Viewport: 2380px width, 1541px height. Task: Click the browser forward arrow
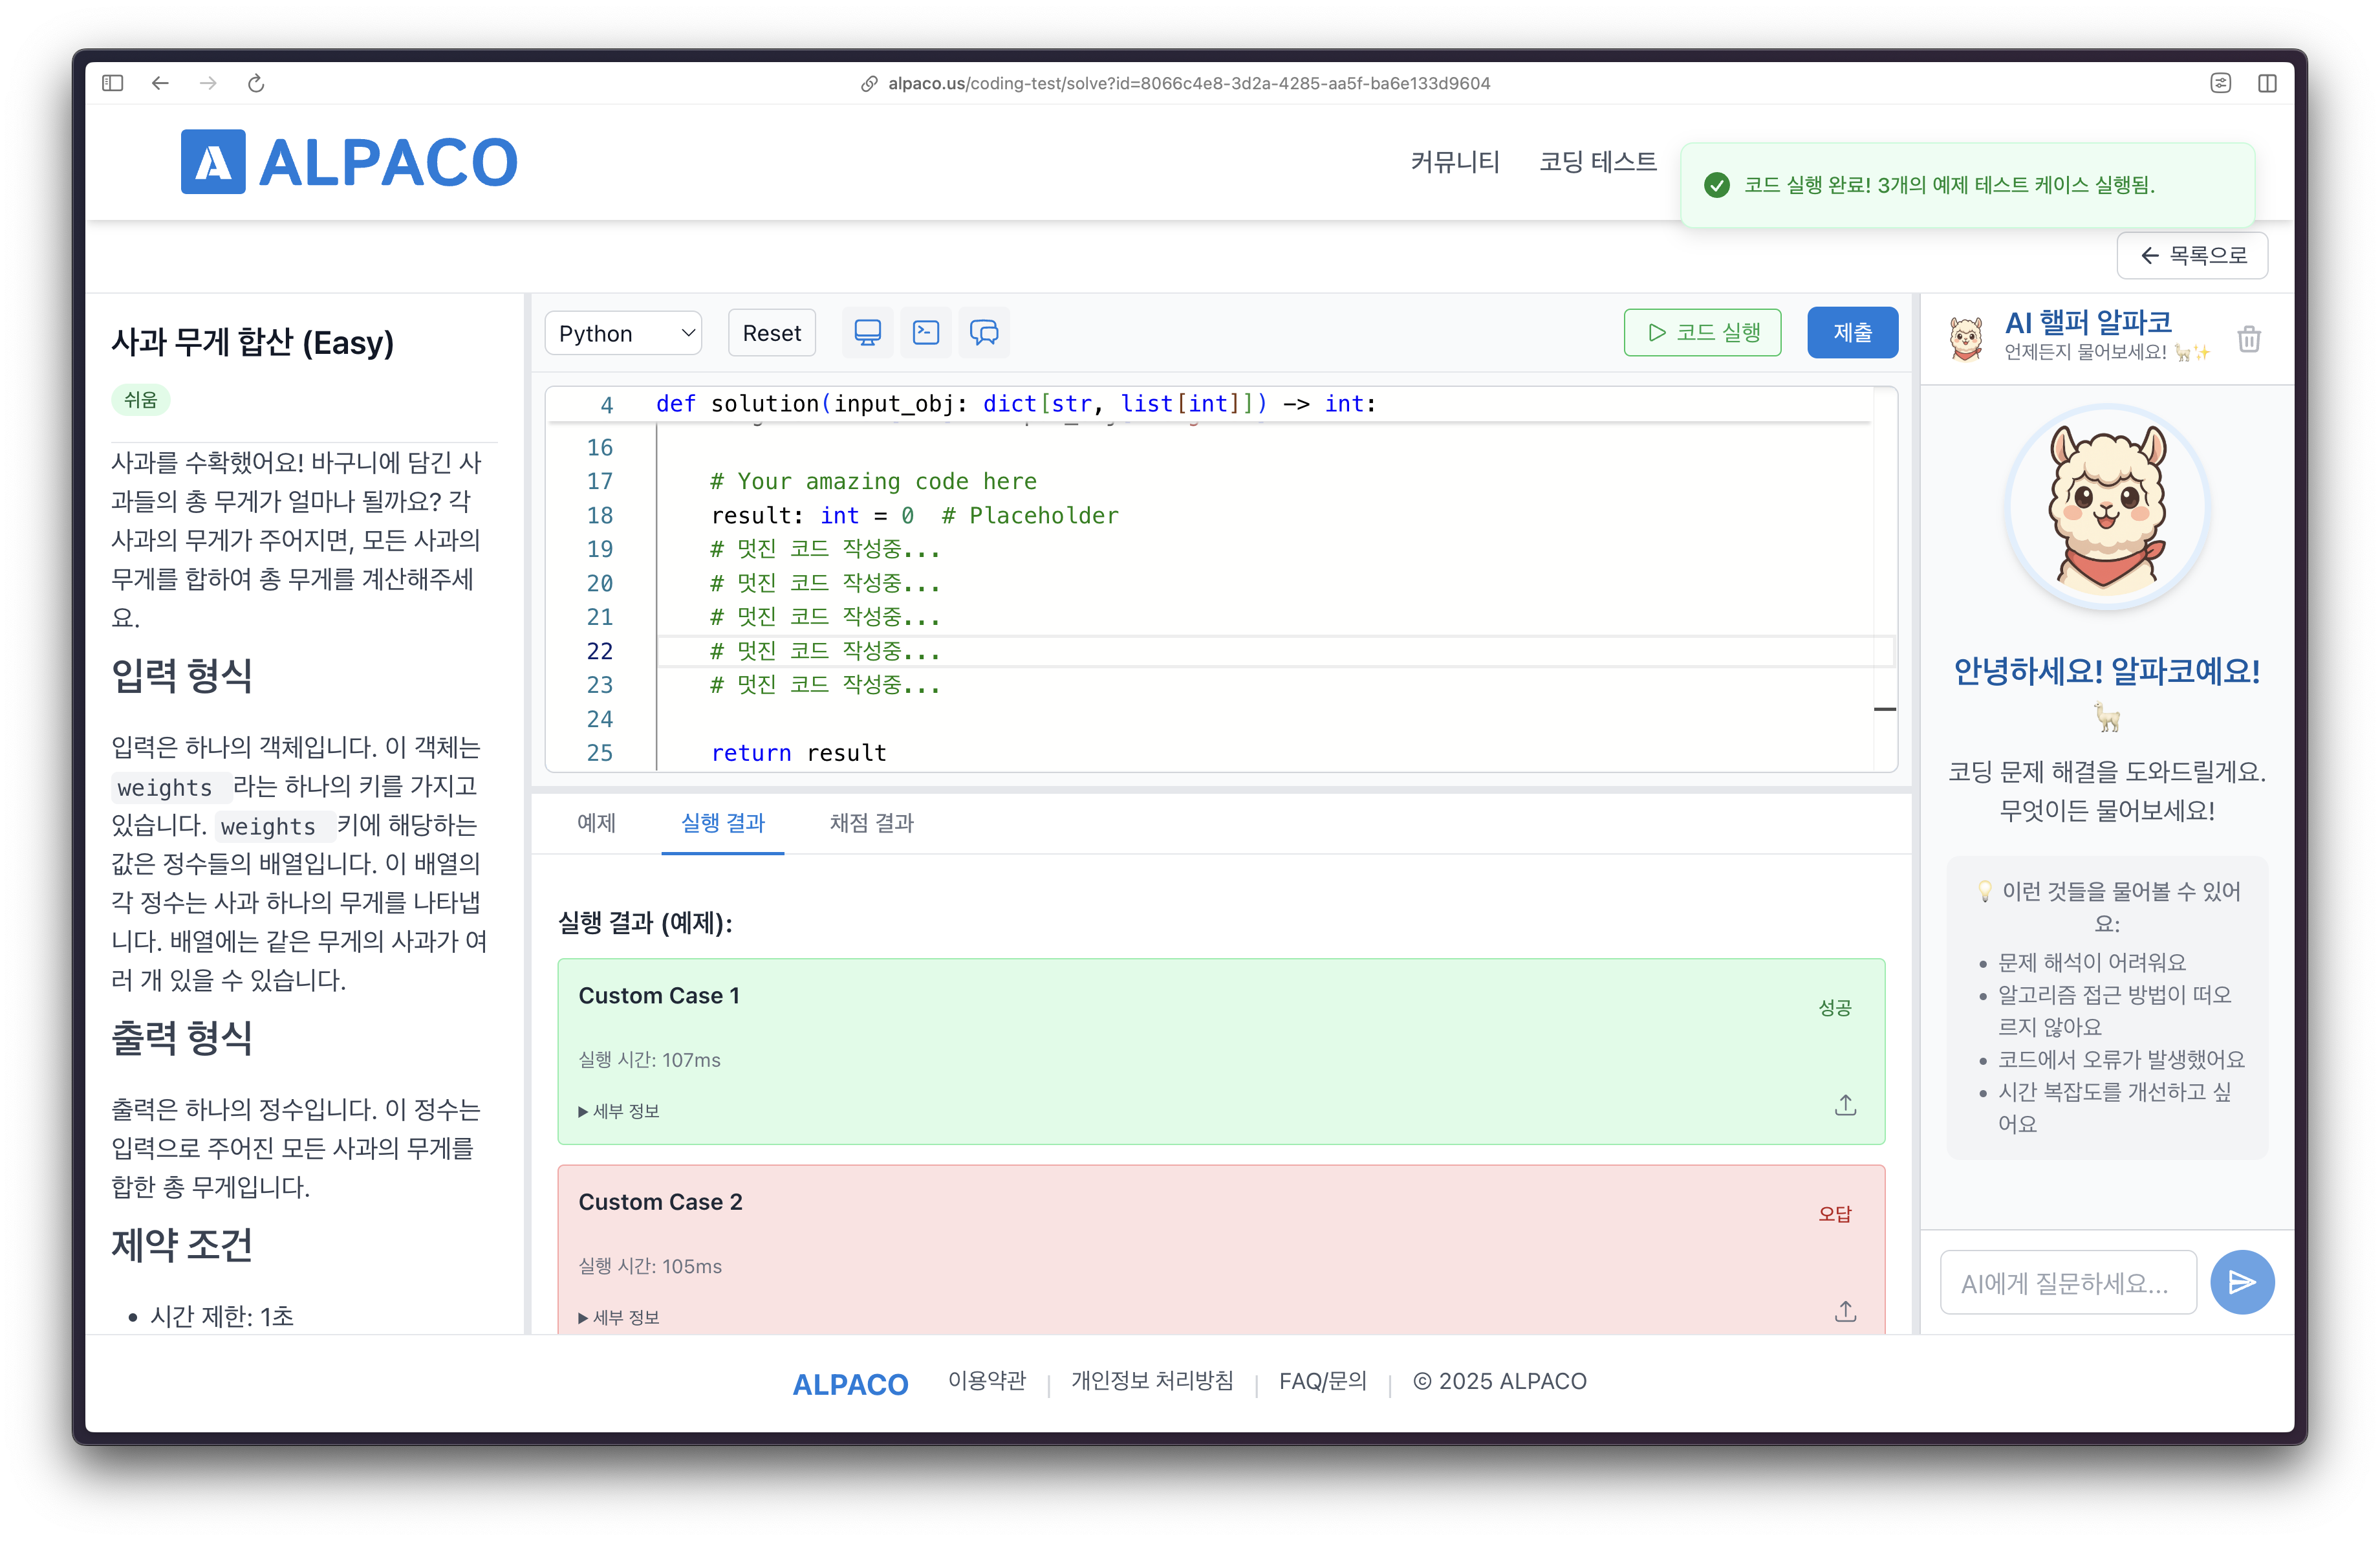pos(208,83)
